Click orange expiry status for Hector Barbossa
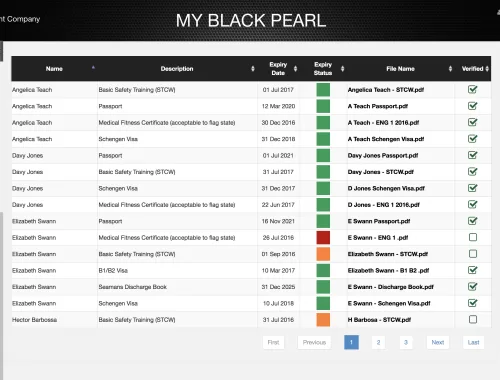This screenshot has width=500, height=380. click(x=323, y=320)
